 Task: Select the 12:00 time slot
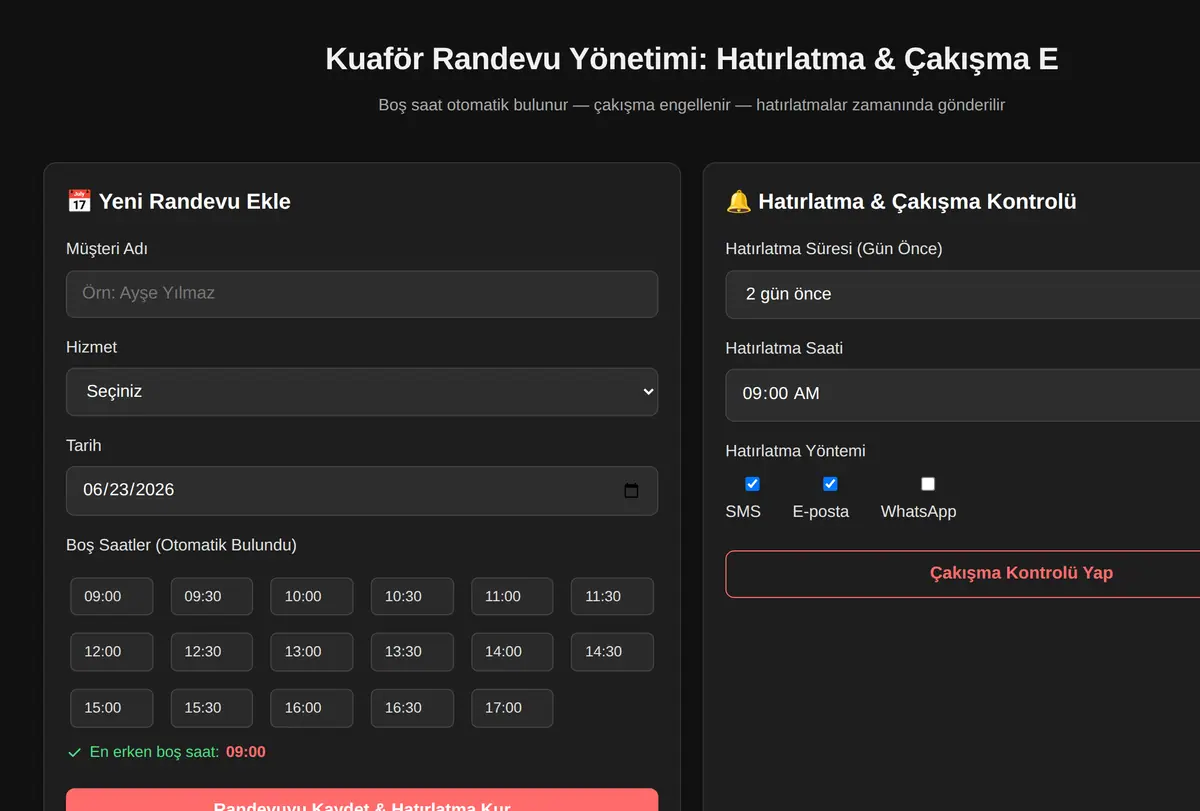112,652
